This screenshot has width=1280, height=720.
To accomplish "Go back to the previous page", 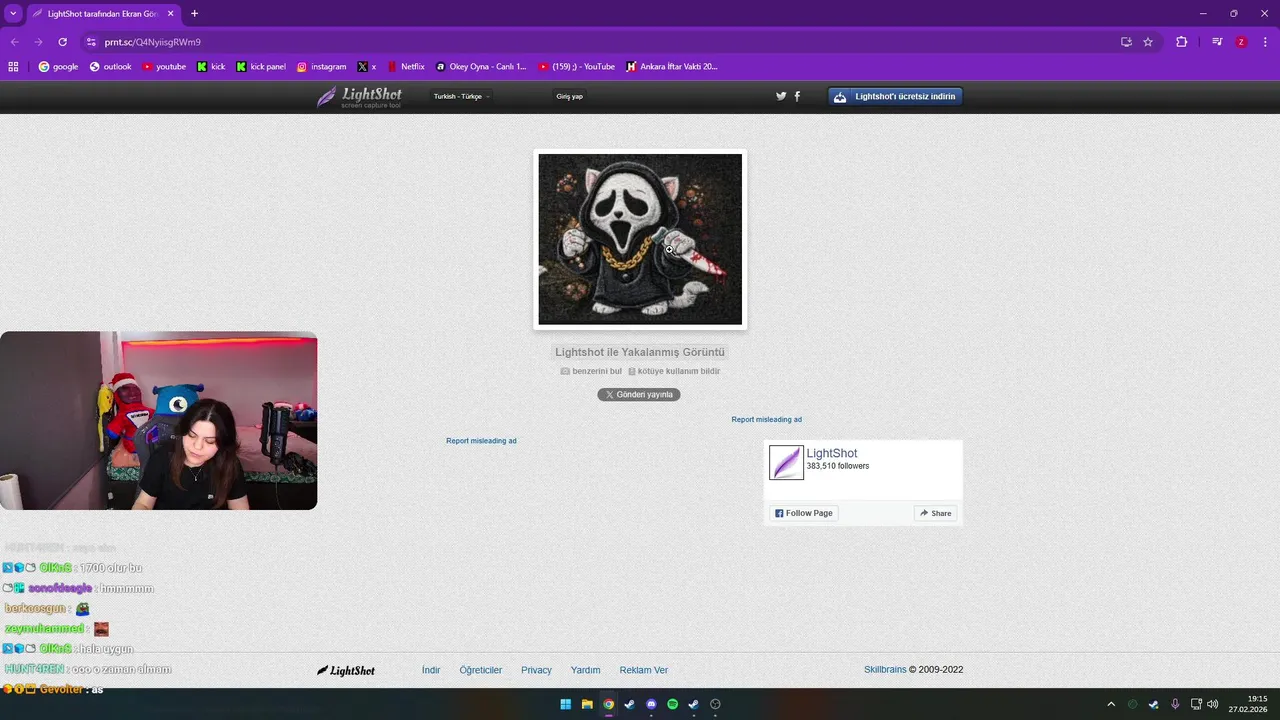I will tap(14, 42).
